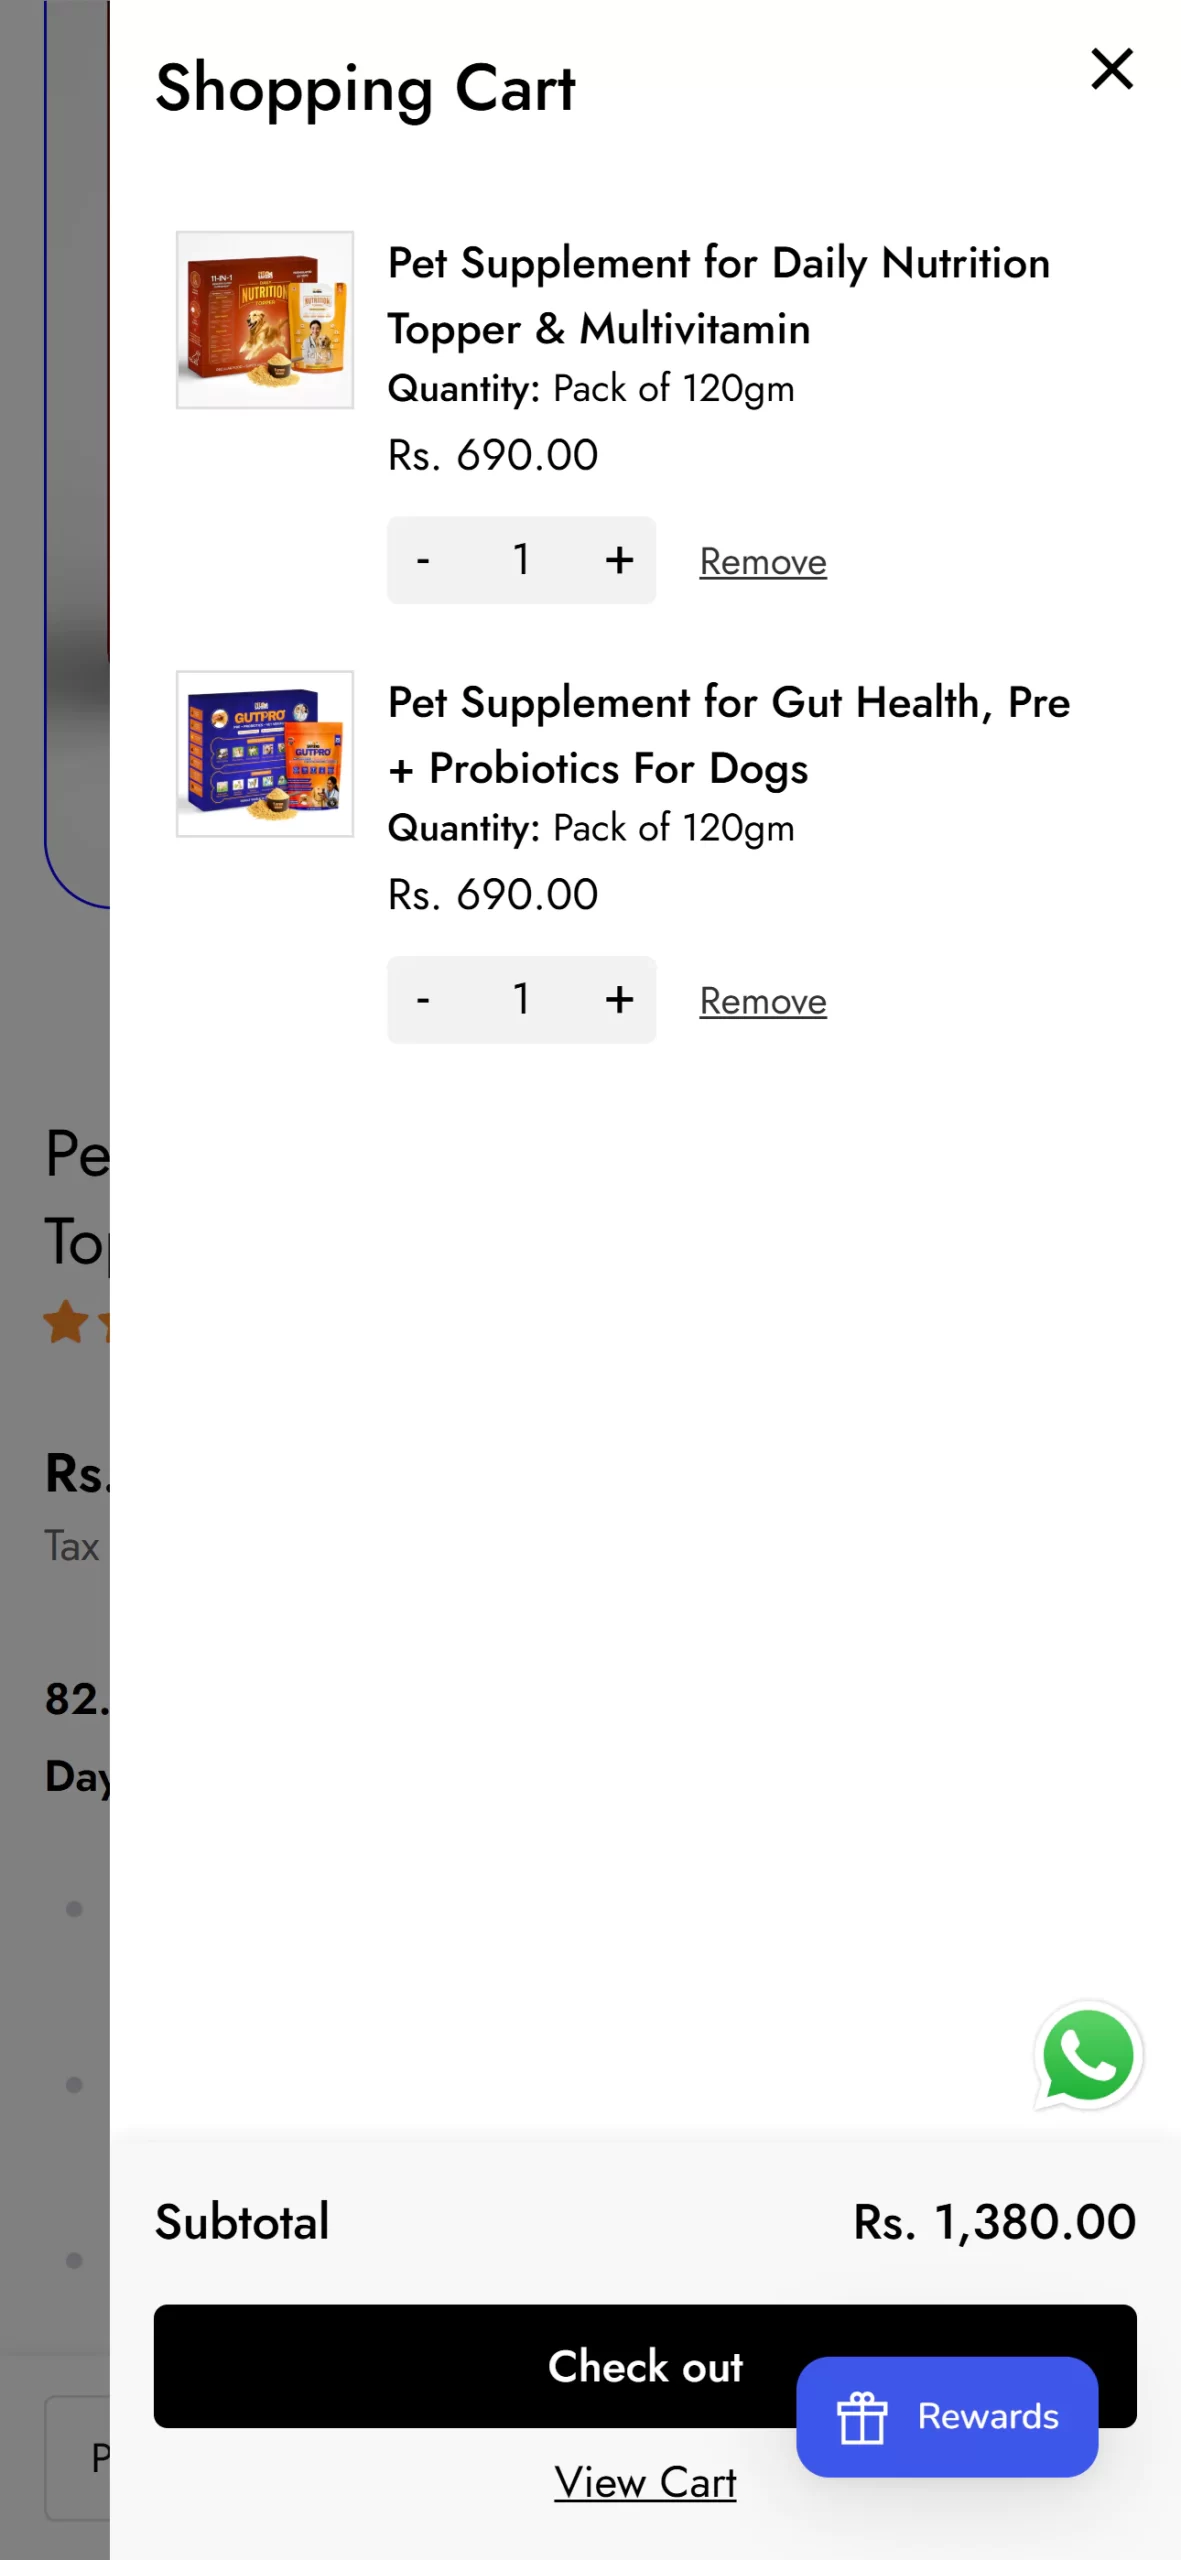1181x2560 pixels.
Task: Open Gut Health GutPro product thumbnail
Action: (265, 754)
